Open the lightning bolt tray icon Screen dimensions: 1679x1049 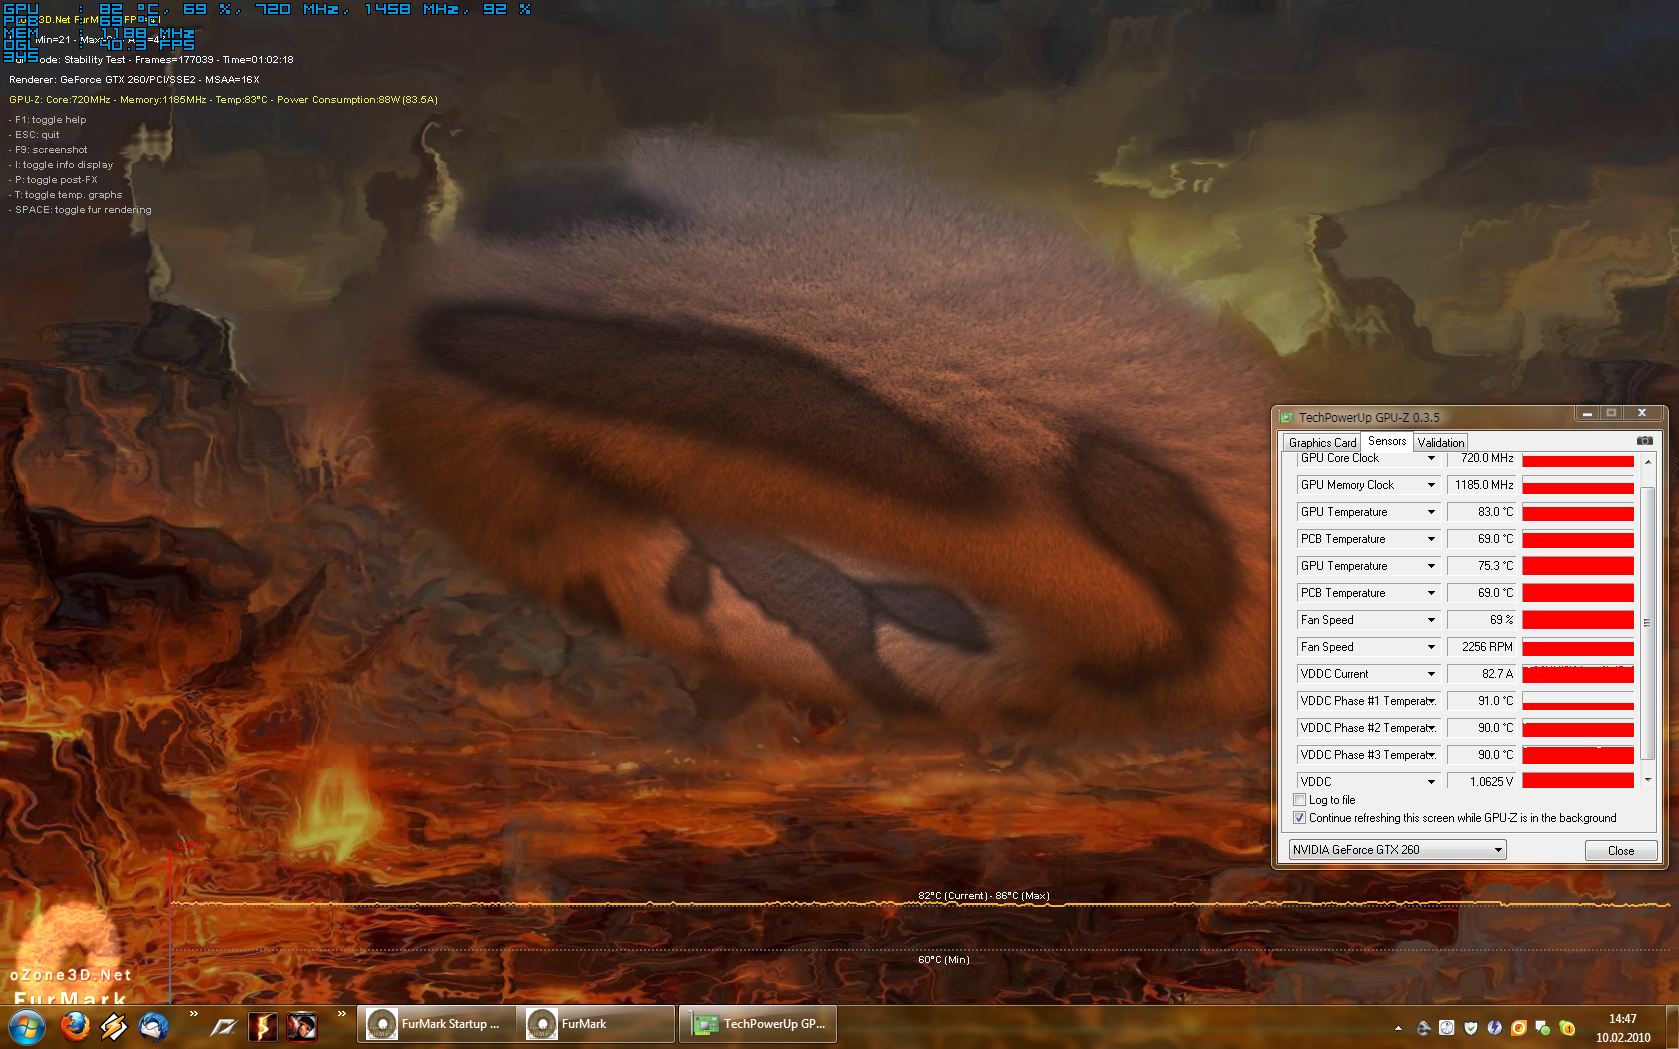(x=1494, y=1027)
